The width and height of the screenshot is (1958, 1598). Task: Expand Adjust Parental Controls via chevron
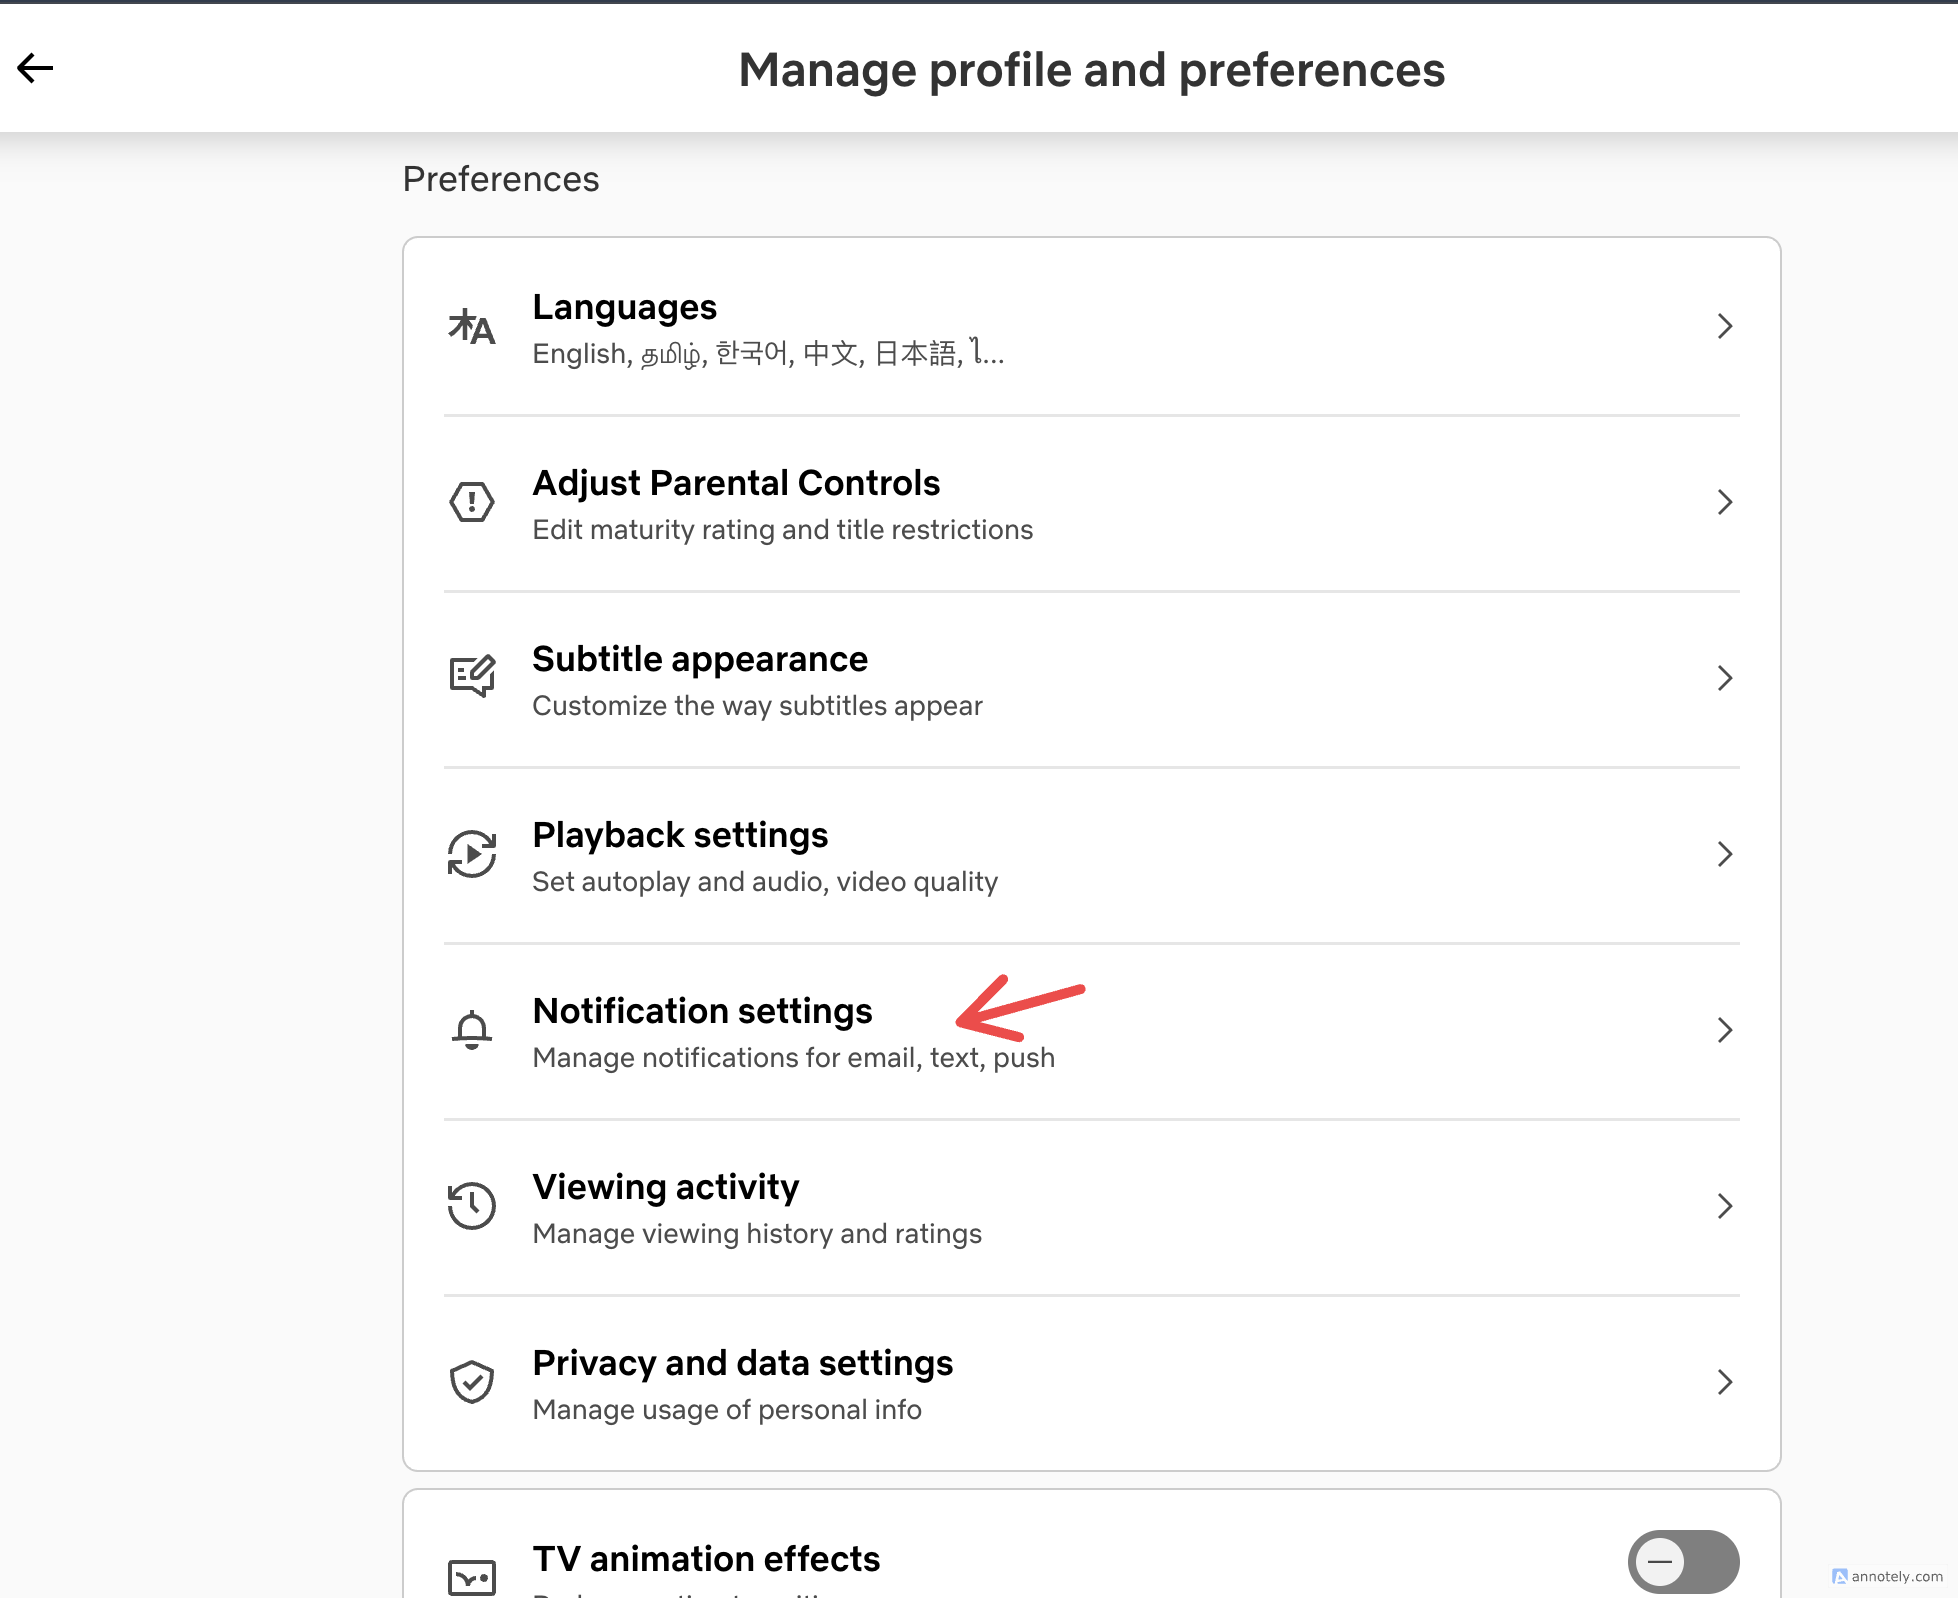(1724, 502)
